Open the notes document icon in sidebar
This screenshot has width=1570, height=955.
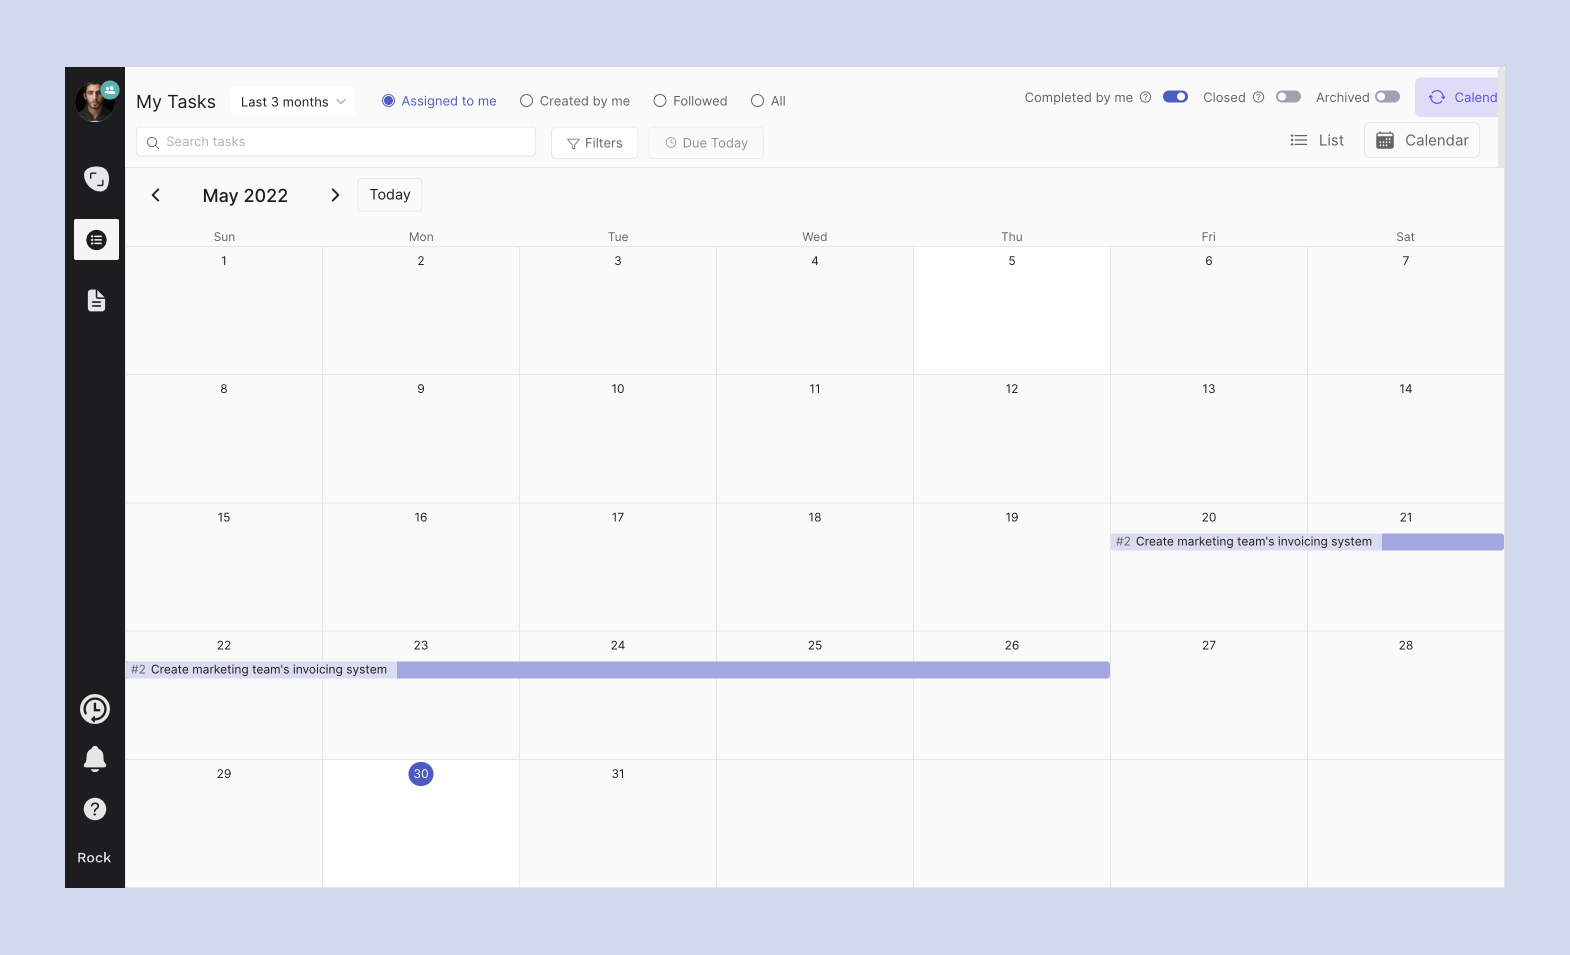[x=96, y=301]
